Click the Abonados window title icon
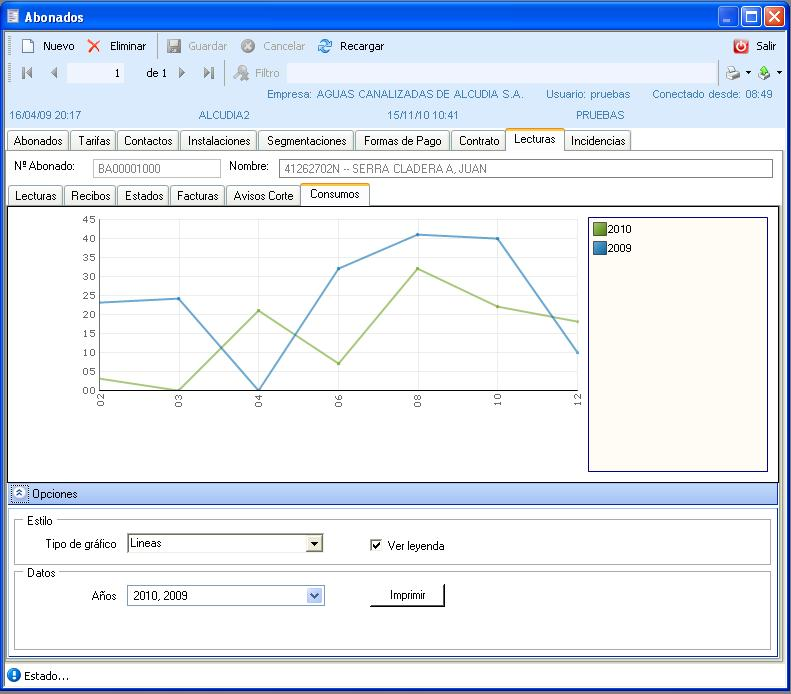This screenshot has height=694, width=791. click(13, 16)
